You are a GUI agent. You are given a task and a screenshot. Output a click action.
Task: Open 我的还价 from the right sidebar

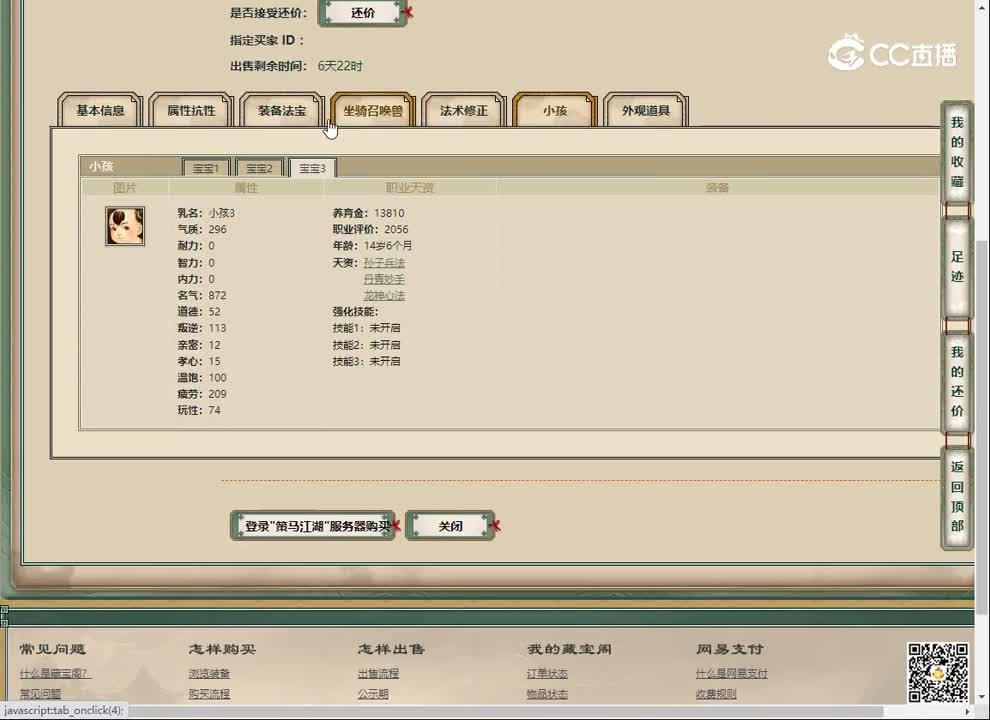pos(956,387)
